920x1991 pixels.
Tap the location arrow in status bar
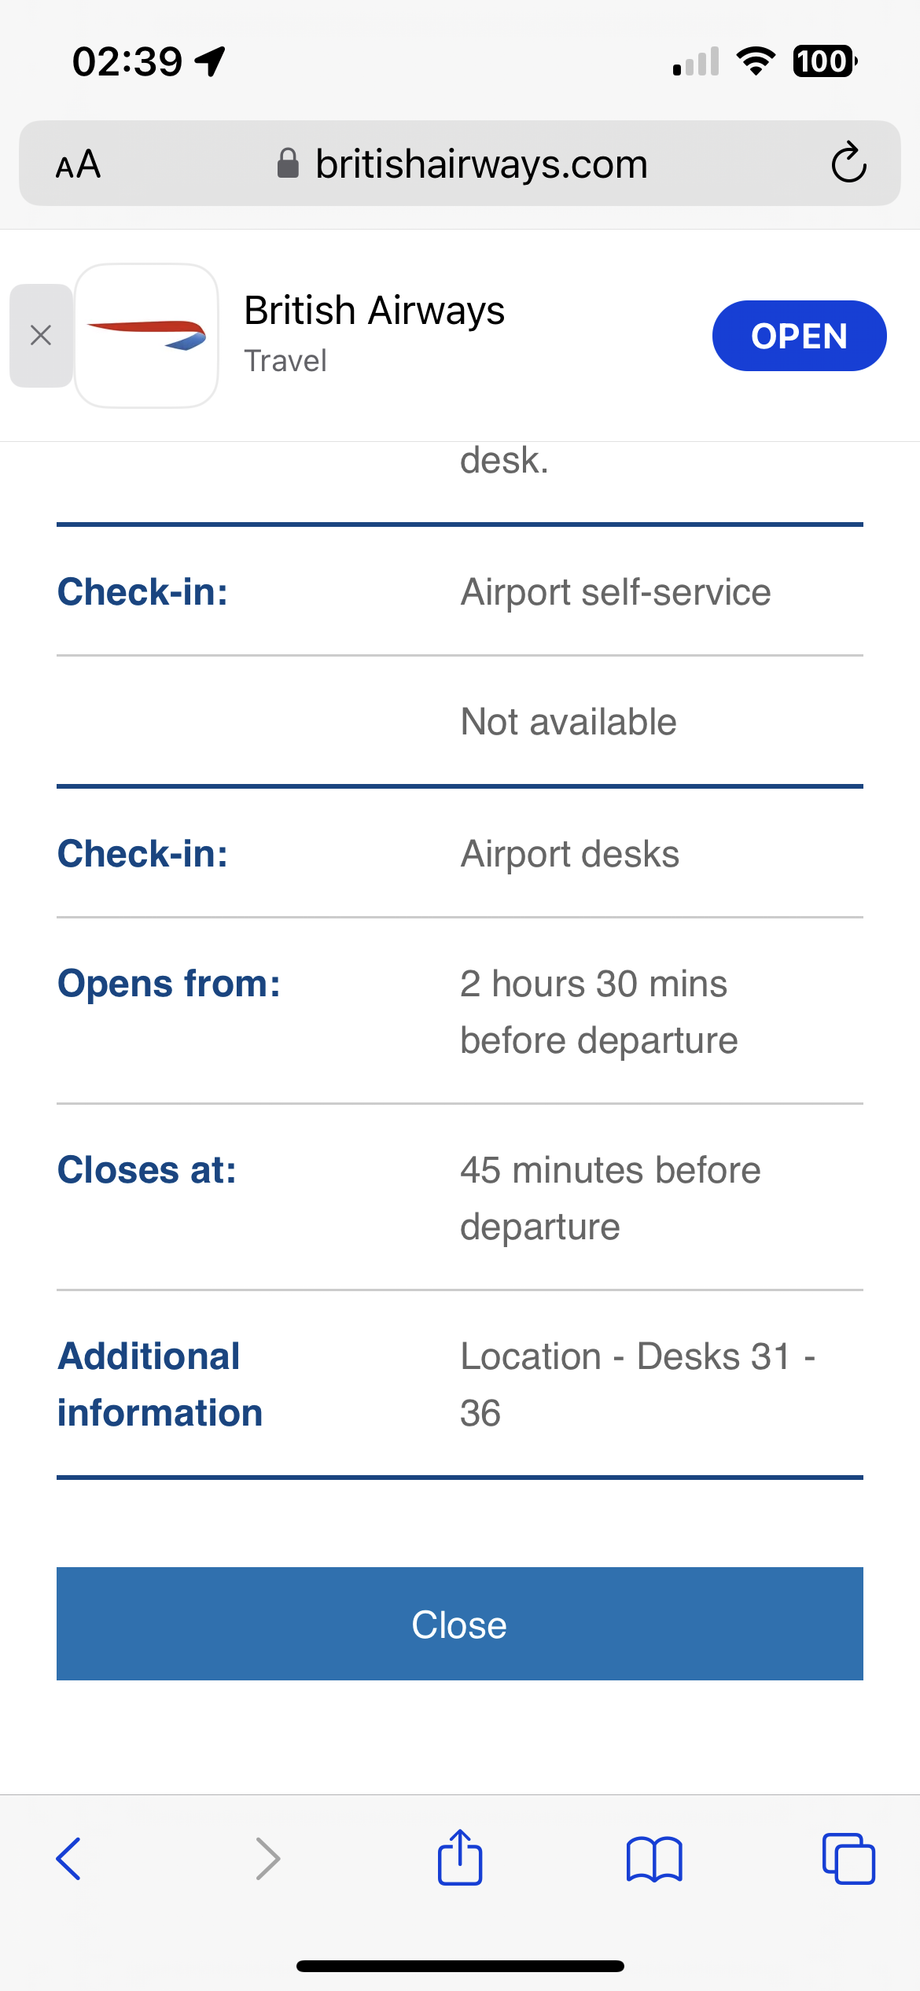(x=210, y=62)
